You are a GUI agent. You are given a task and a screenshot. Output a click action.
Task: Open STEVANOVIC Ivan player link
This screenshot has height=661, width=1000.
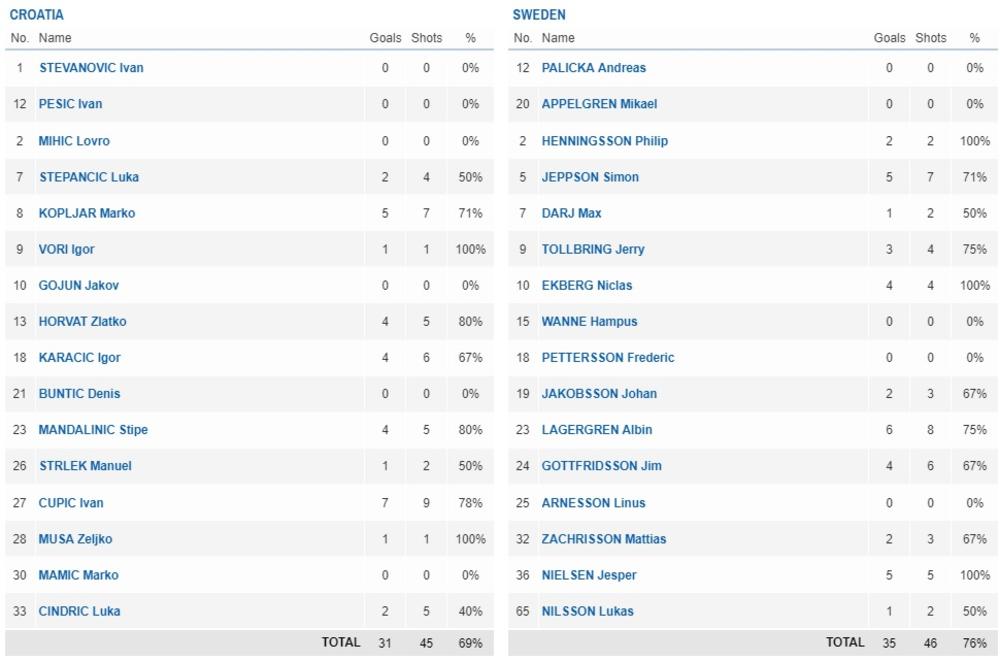click(91, 68)
